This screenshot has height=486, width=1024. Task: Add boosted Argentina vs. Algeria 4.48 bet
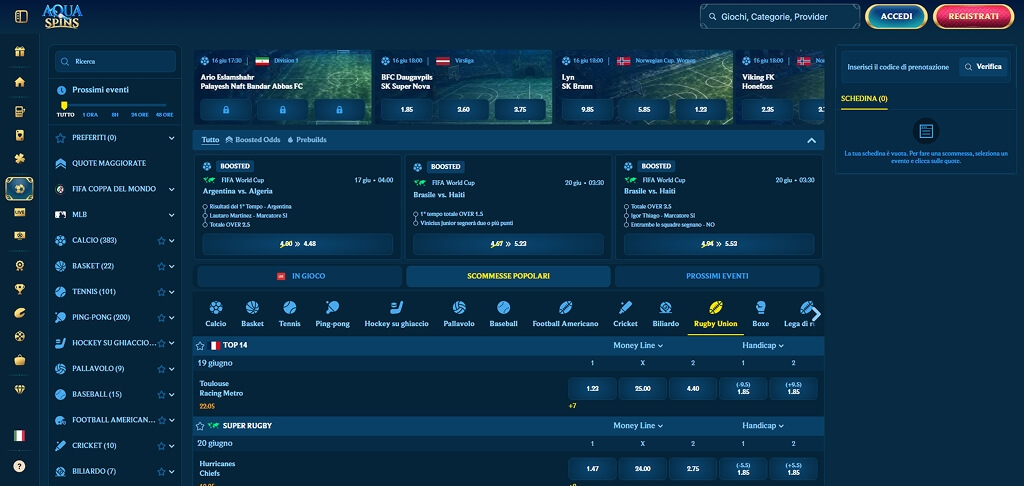[298, 244]
